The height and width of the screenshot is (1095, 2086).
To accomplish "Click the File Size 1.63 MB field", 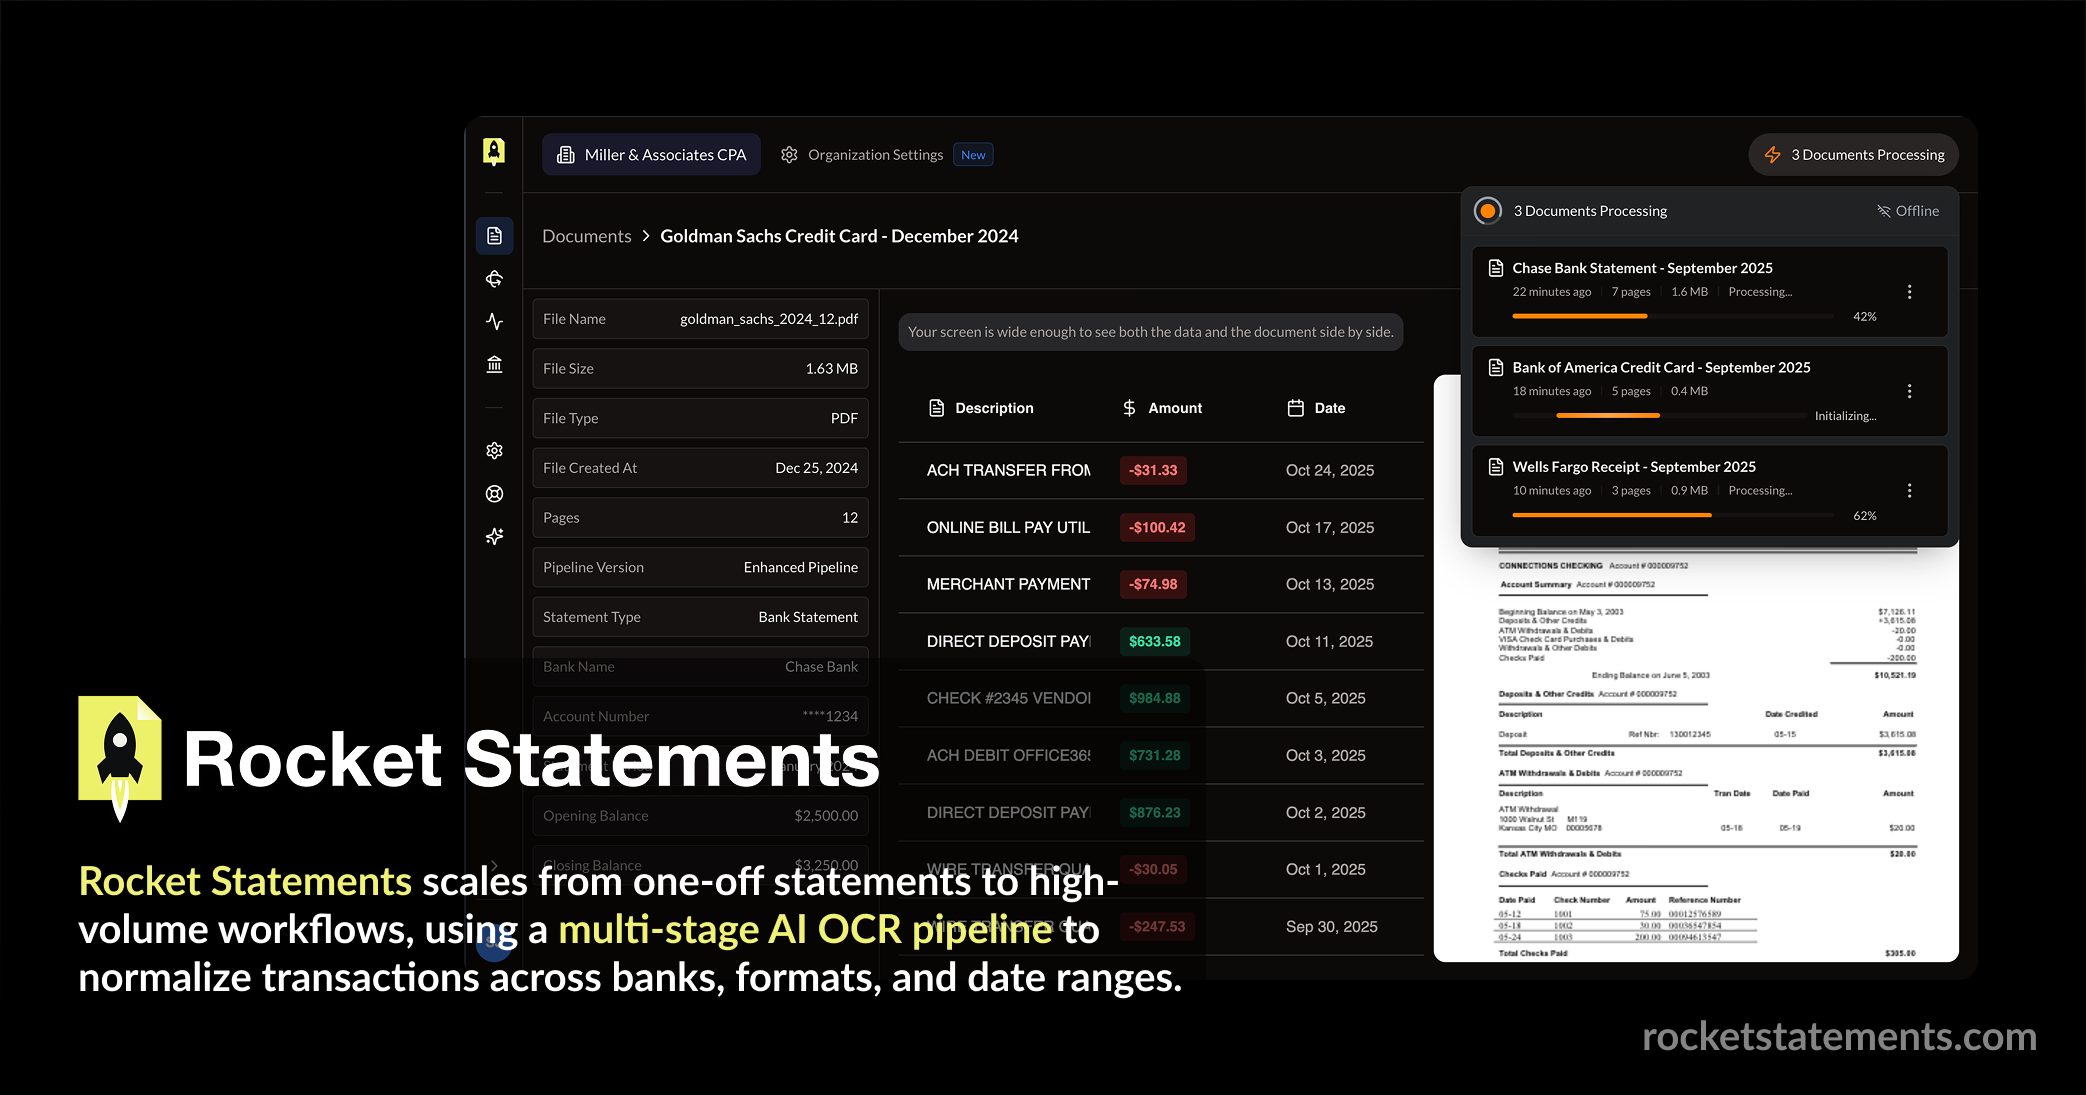I will (x=700, y=369).
